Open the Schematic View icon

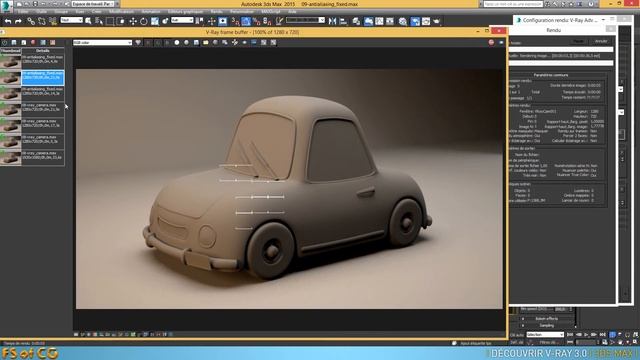click(390, 21)
